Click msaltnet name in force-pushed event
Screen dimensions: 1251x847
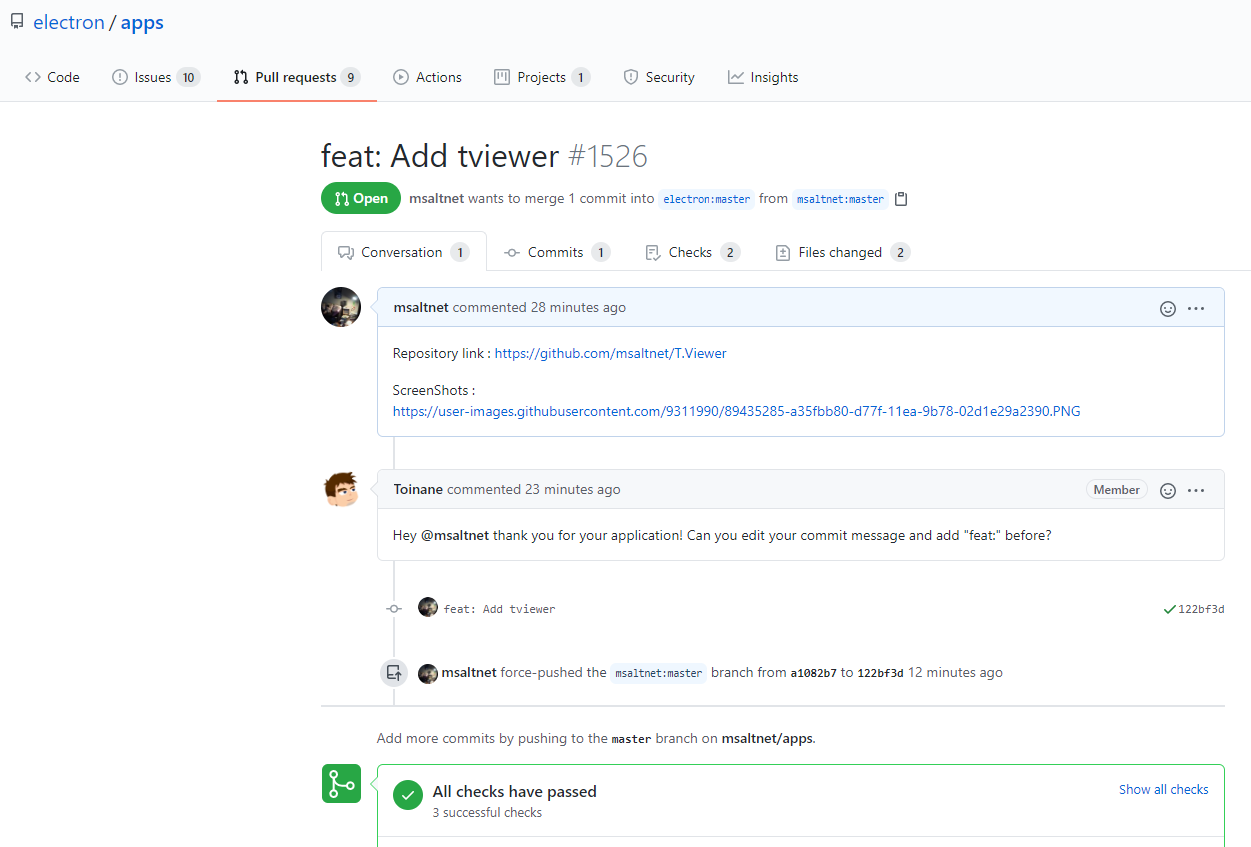coord(469,672)
